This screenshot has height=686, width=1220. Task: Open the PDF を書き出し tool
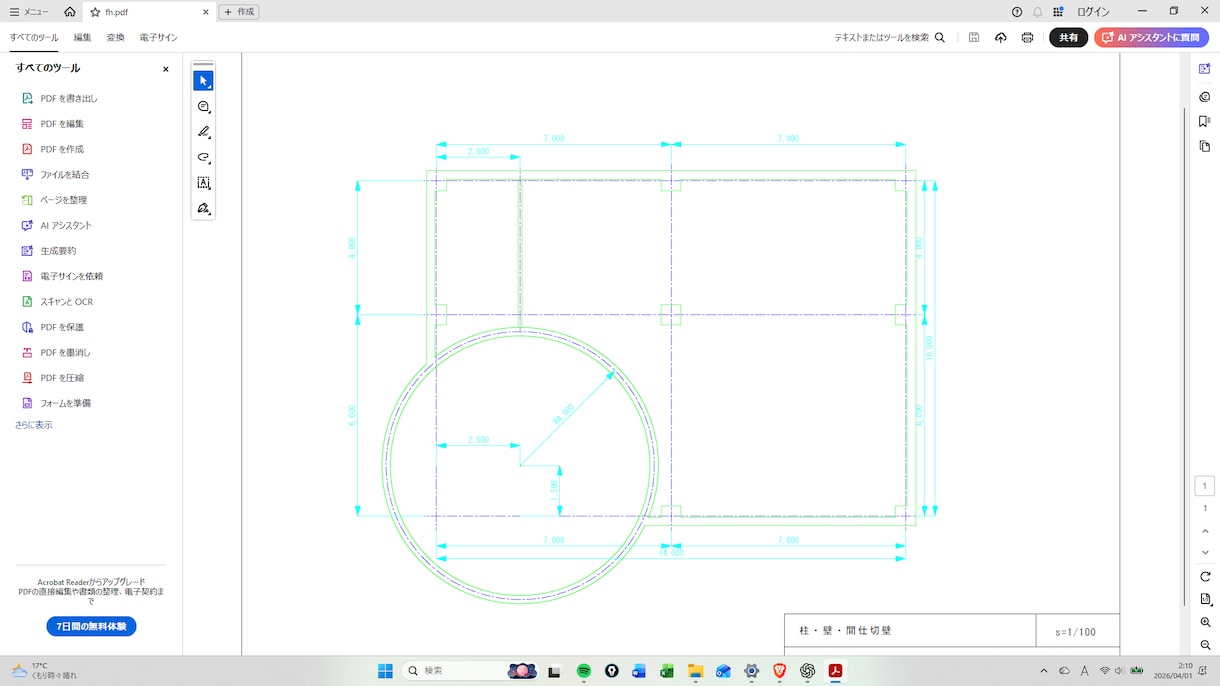tap(60, 98)
